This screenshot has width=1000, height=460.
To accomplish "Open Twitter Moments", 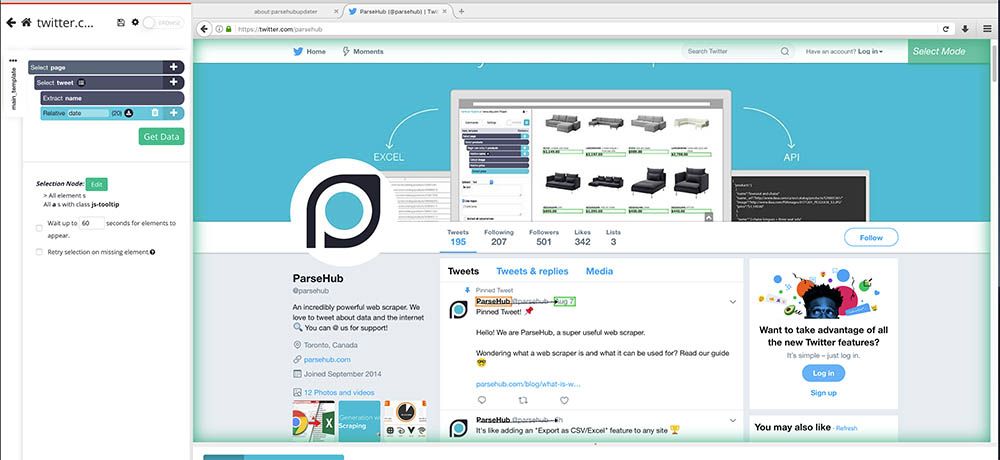I will (x=363, y=52).
